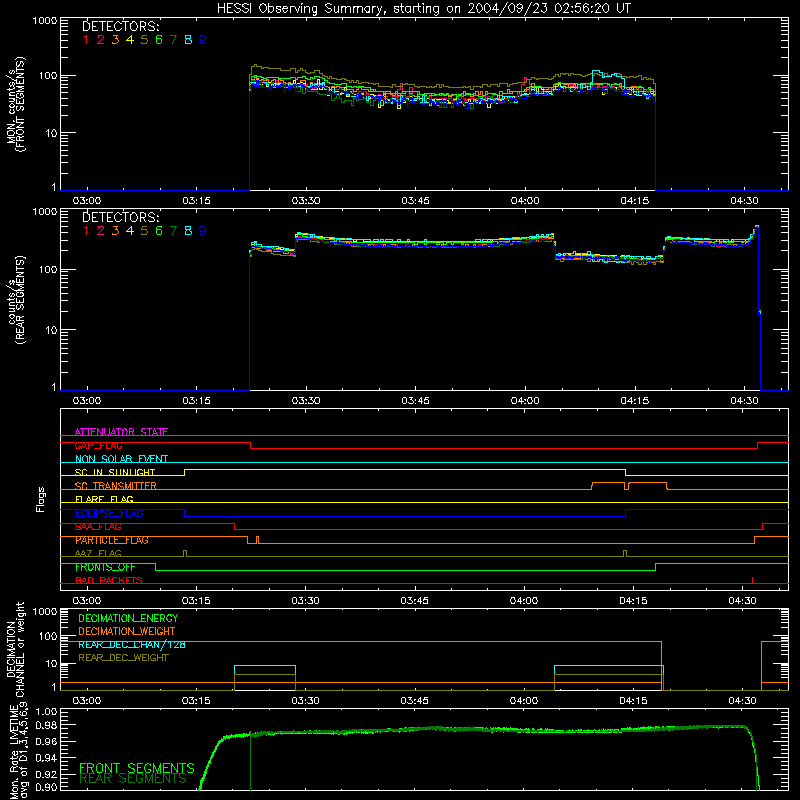
Task: Select blue detector 9 in rear segments legend
Action: tap(203, 231)
